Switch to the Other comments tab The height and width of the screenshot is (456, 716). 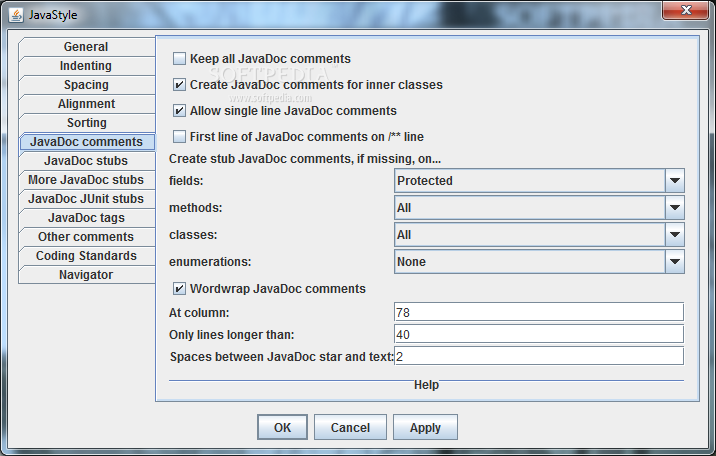[86, 237]
